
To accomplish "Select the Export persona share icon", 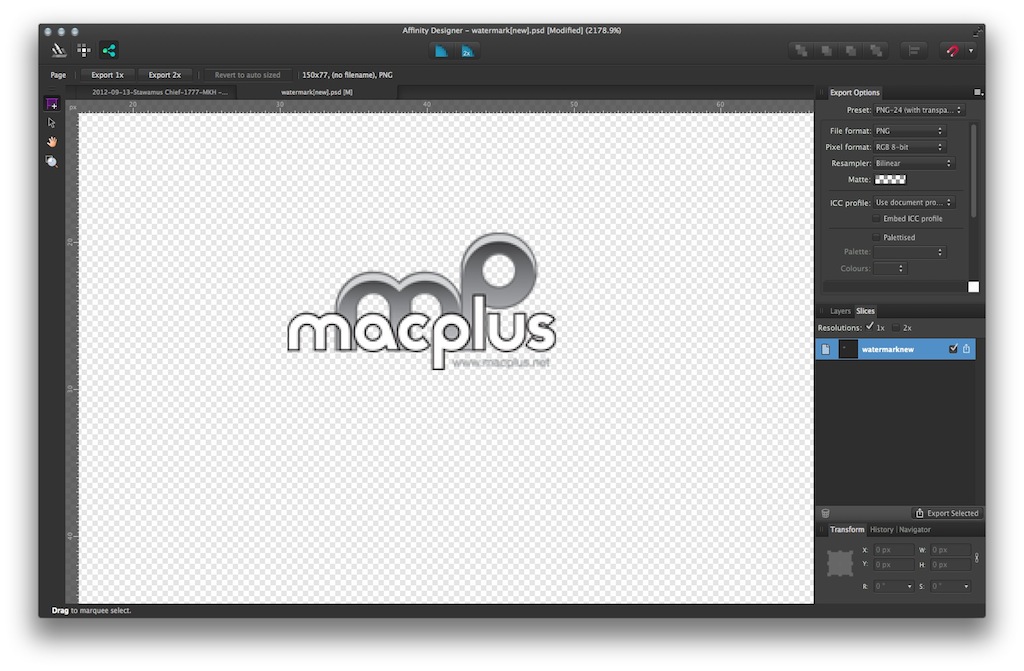I will 108,50.
